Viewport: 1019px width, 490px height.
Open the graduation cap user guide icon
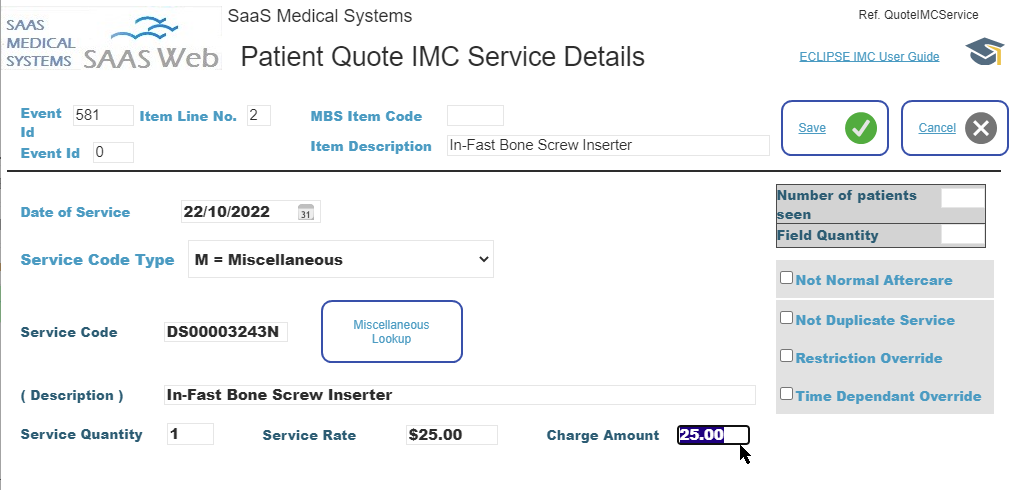coord(985,52)
